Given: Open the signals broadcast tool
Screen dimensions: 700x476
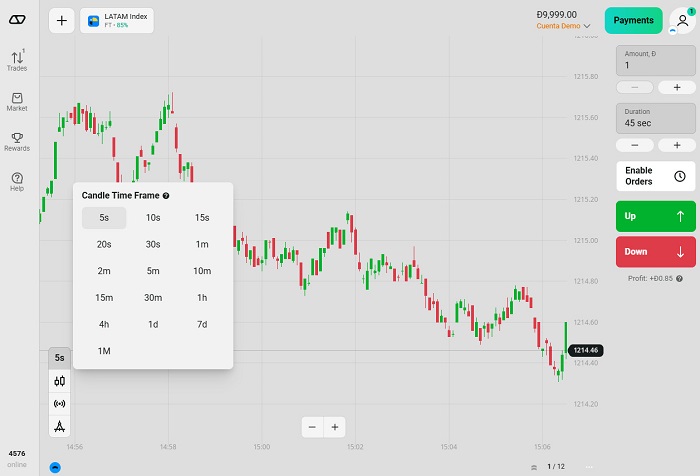Looking at the screenshot, I should (x=59, y=404).
